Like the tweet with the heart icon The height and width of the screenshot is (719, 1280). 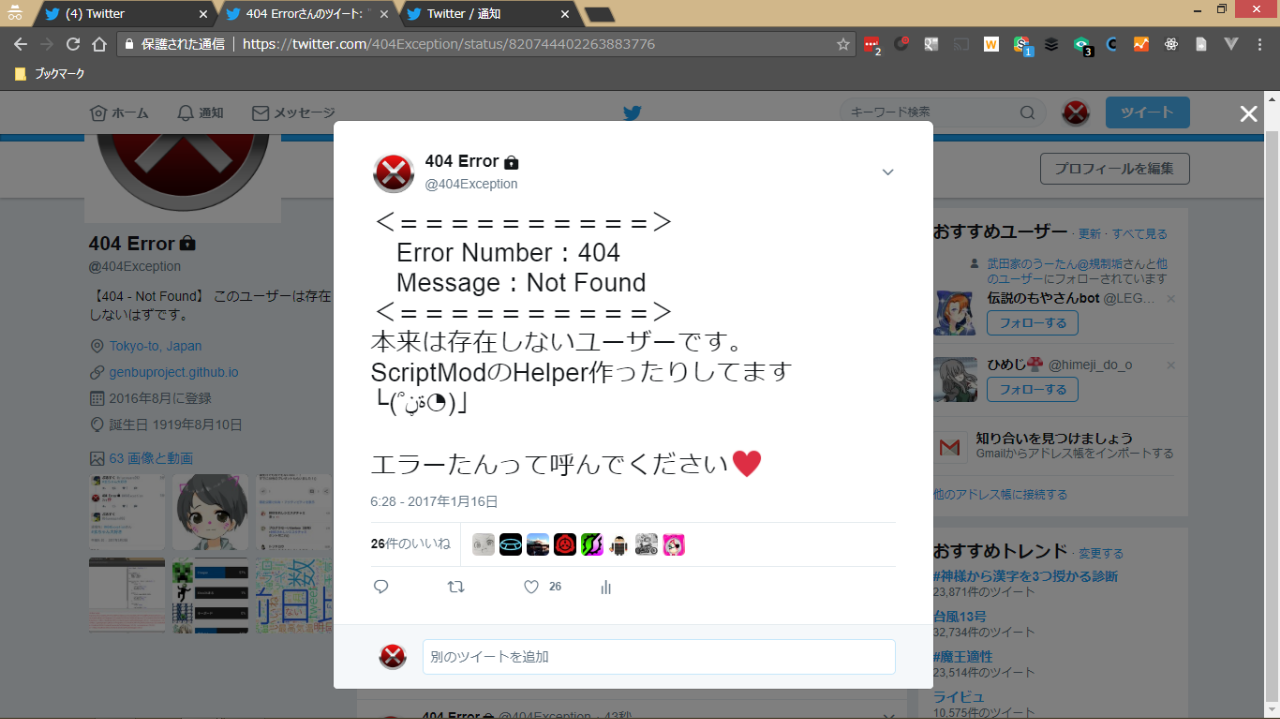point(532,587)
